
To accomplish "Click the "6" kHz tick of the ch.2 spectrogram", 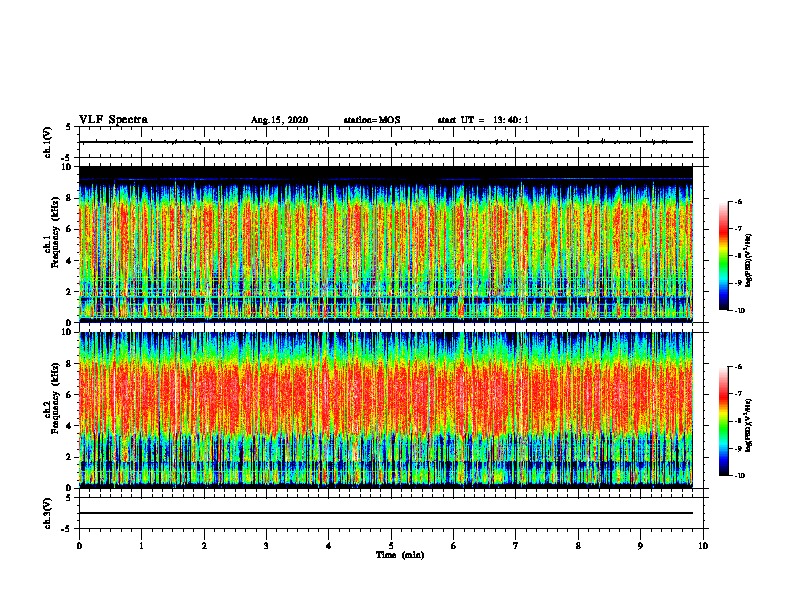I will (x=70, y=395).
